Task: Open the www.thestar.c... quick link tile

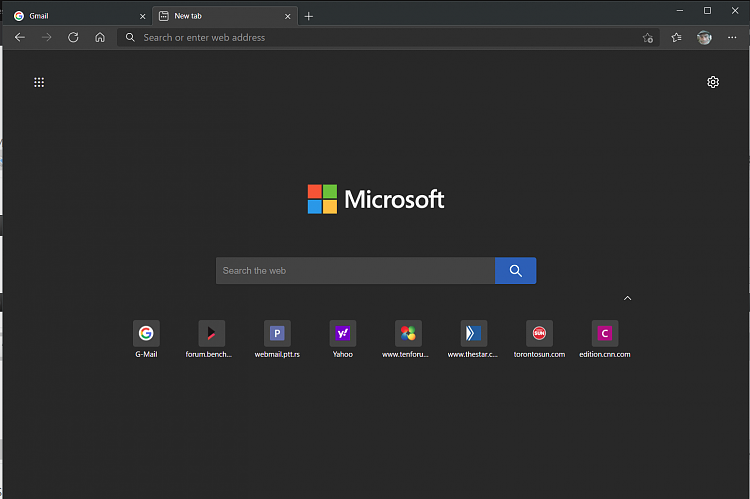Action: click(473, 340)
